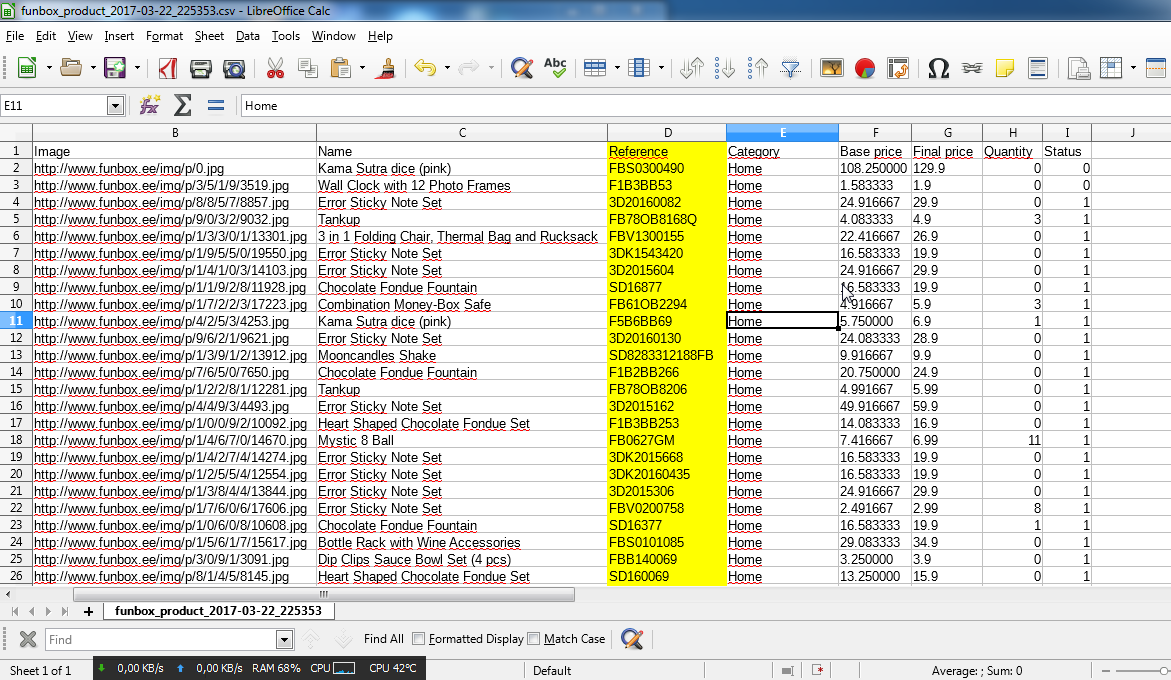Click the Cut scissors icon

pos(275,68)
